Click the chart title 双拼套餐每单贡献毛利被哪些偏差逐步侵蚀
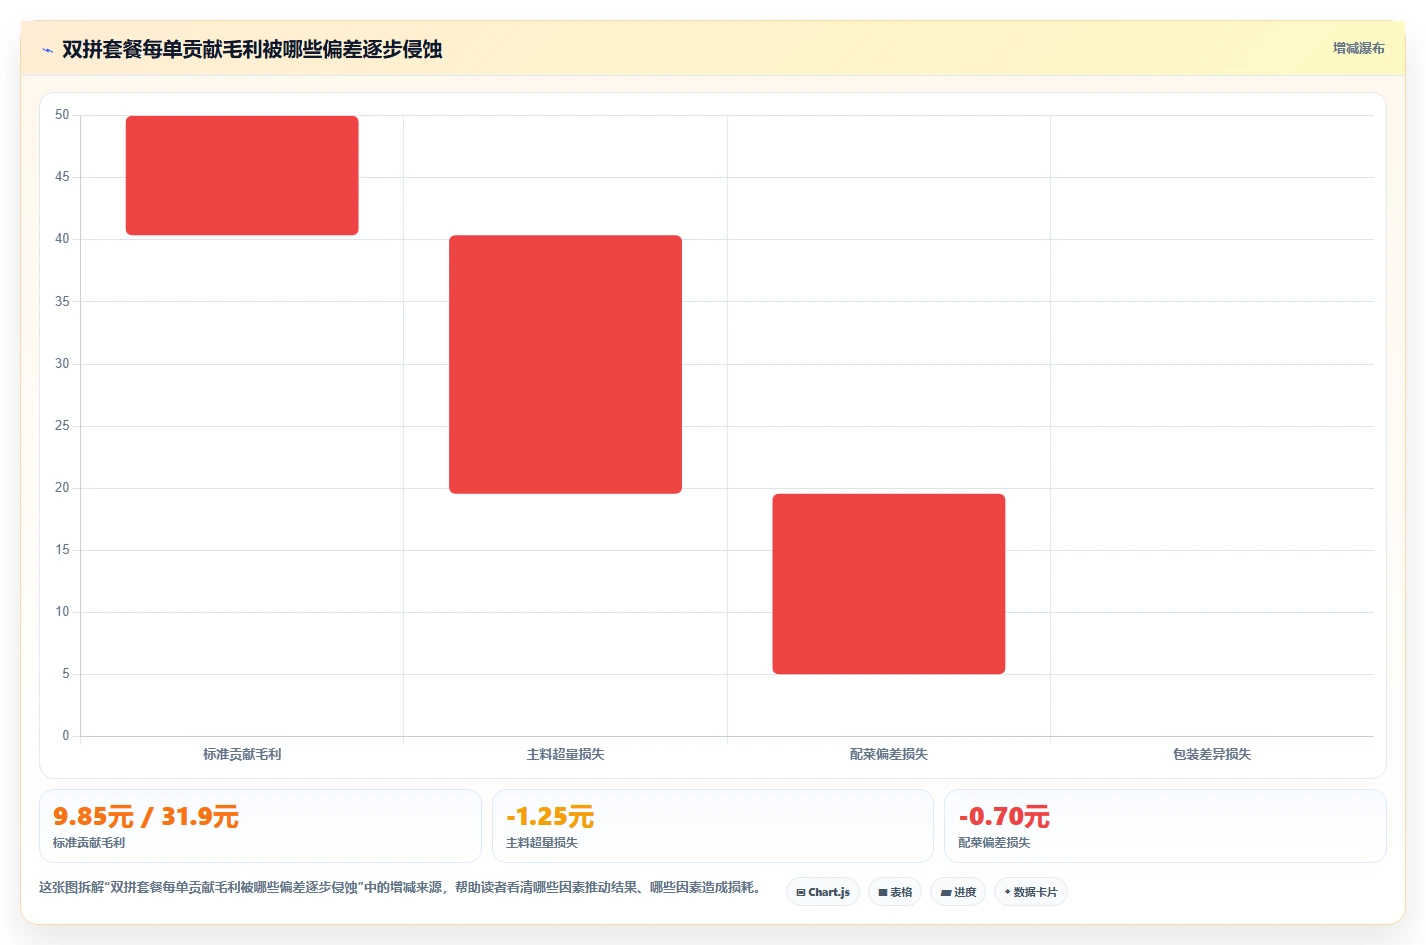The width and height of the screenshot is (1426, 945). [x=252, y=49]
